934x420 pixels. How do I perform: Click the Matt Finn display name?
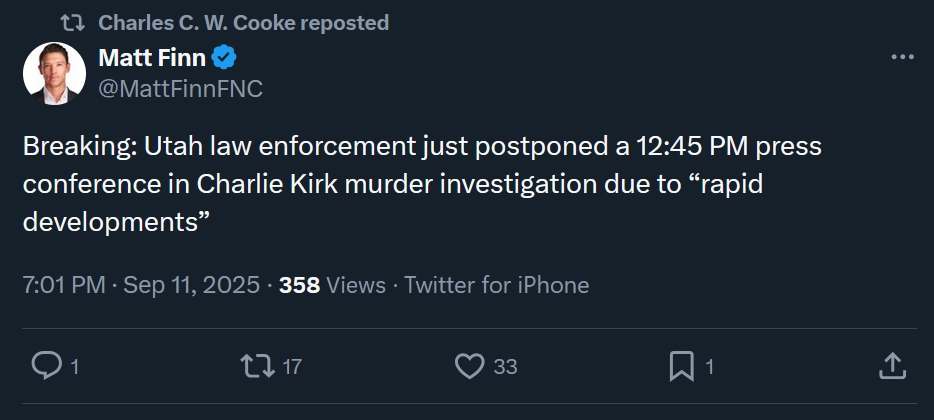152,58
